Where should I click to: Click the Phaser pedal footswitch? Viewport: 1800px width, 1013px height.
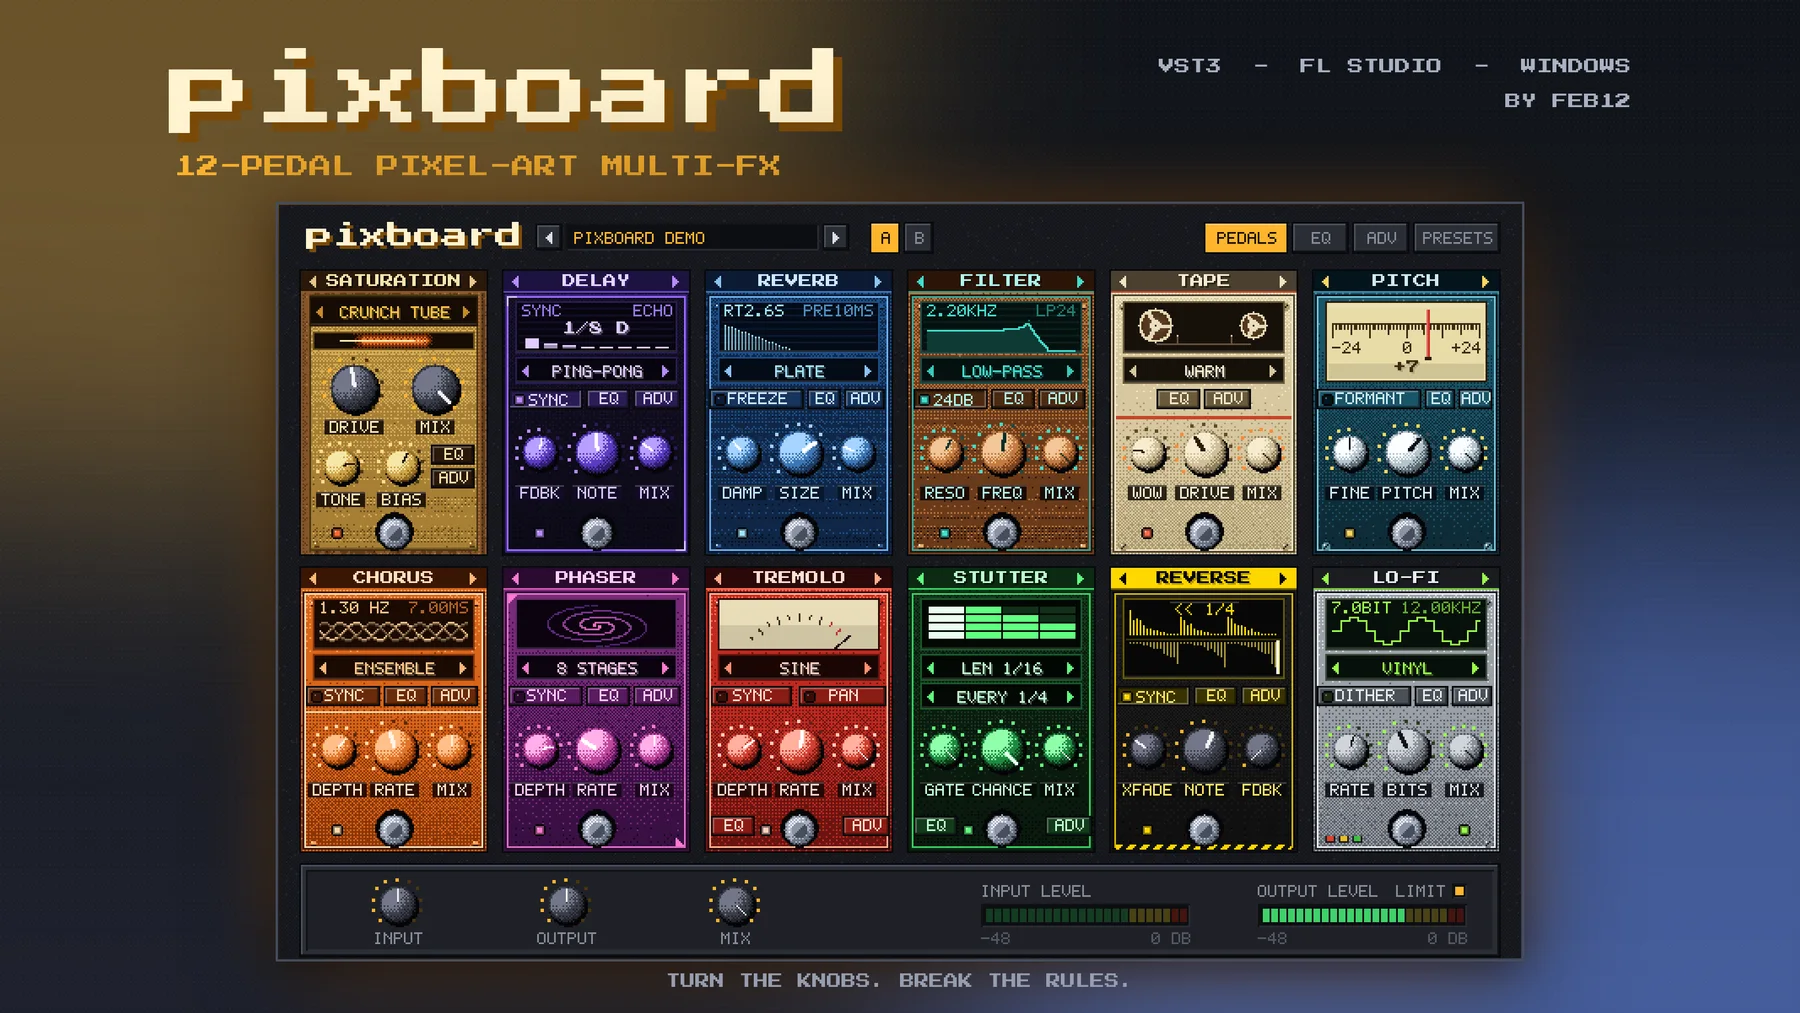[597, 829]
